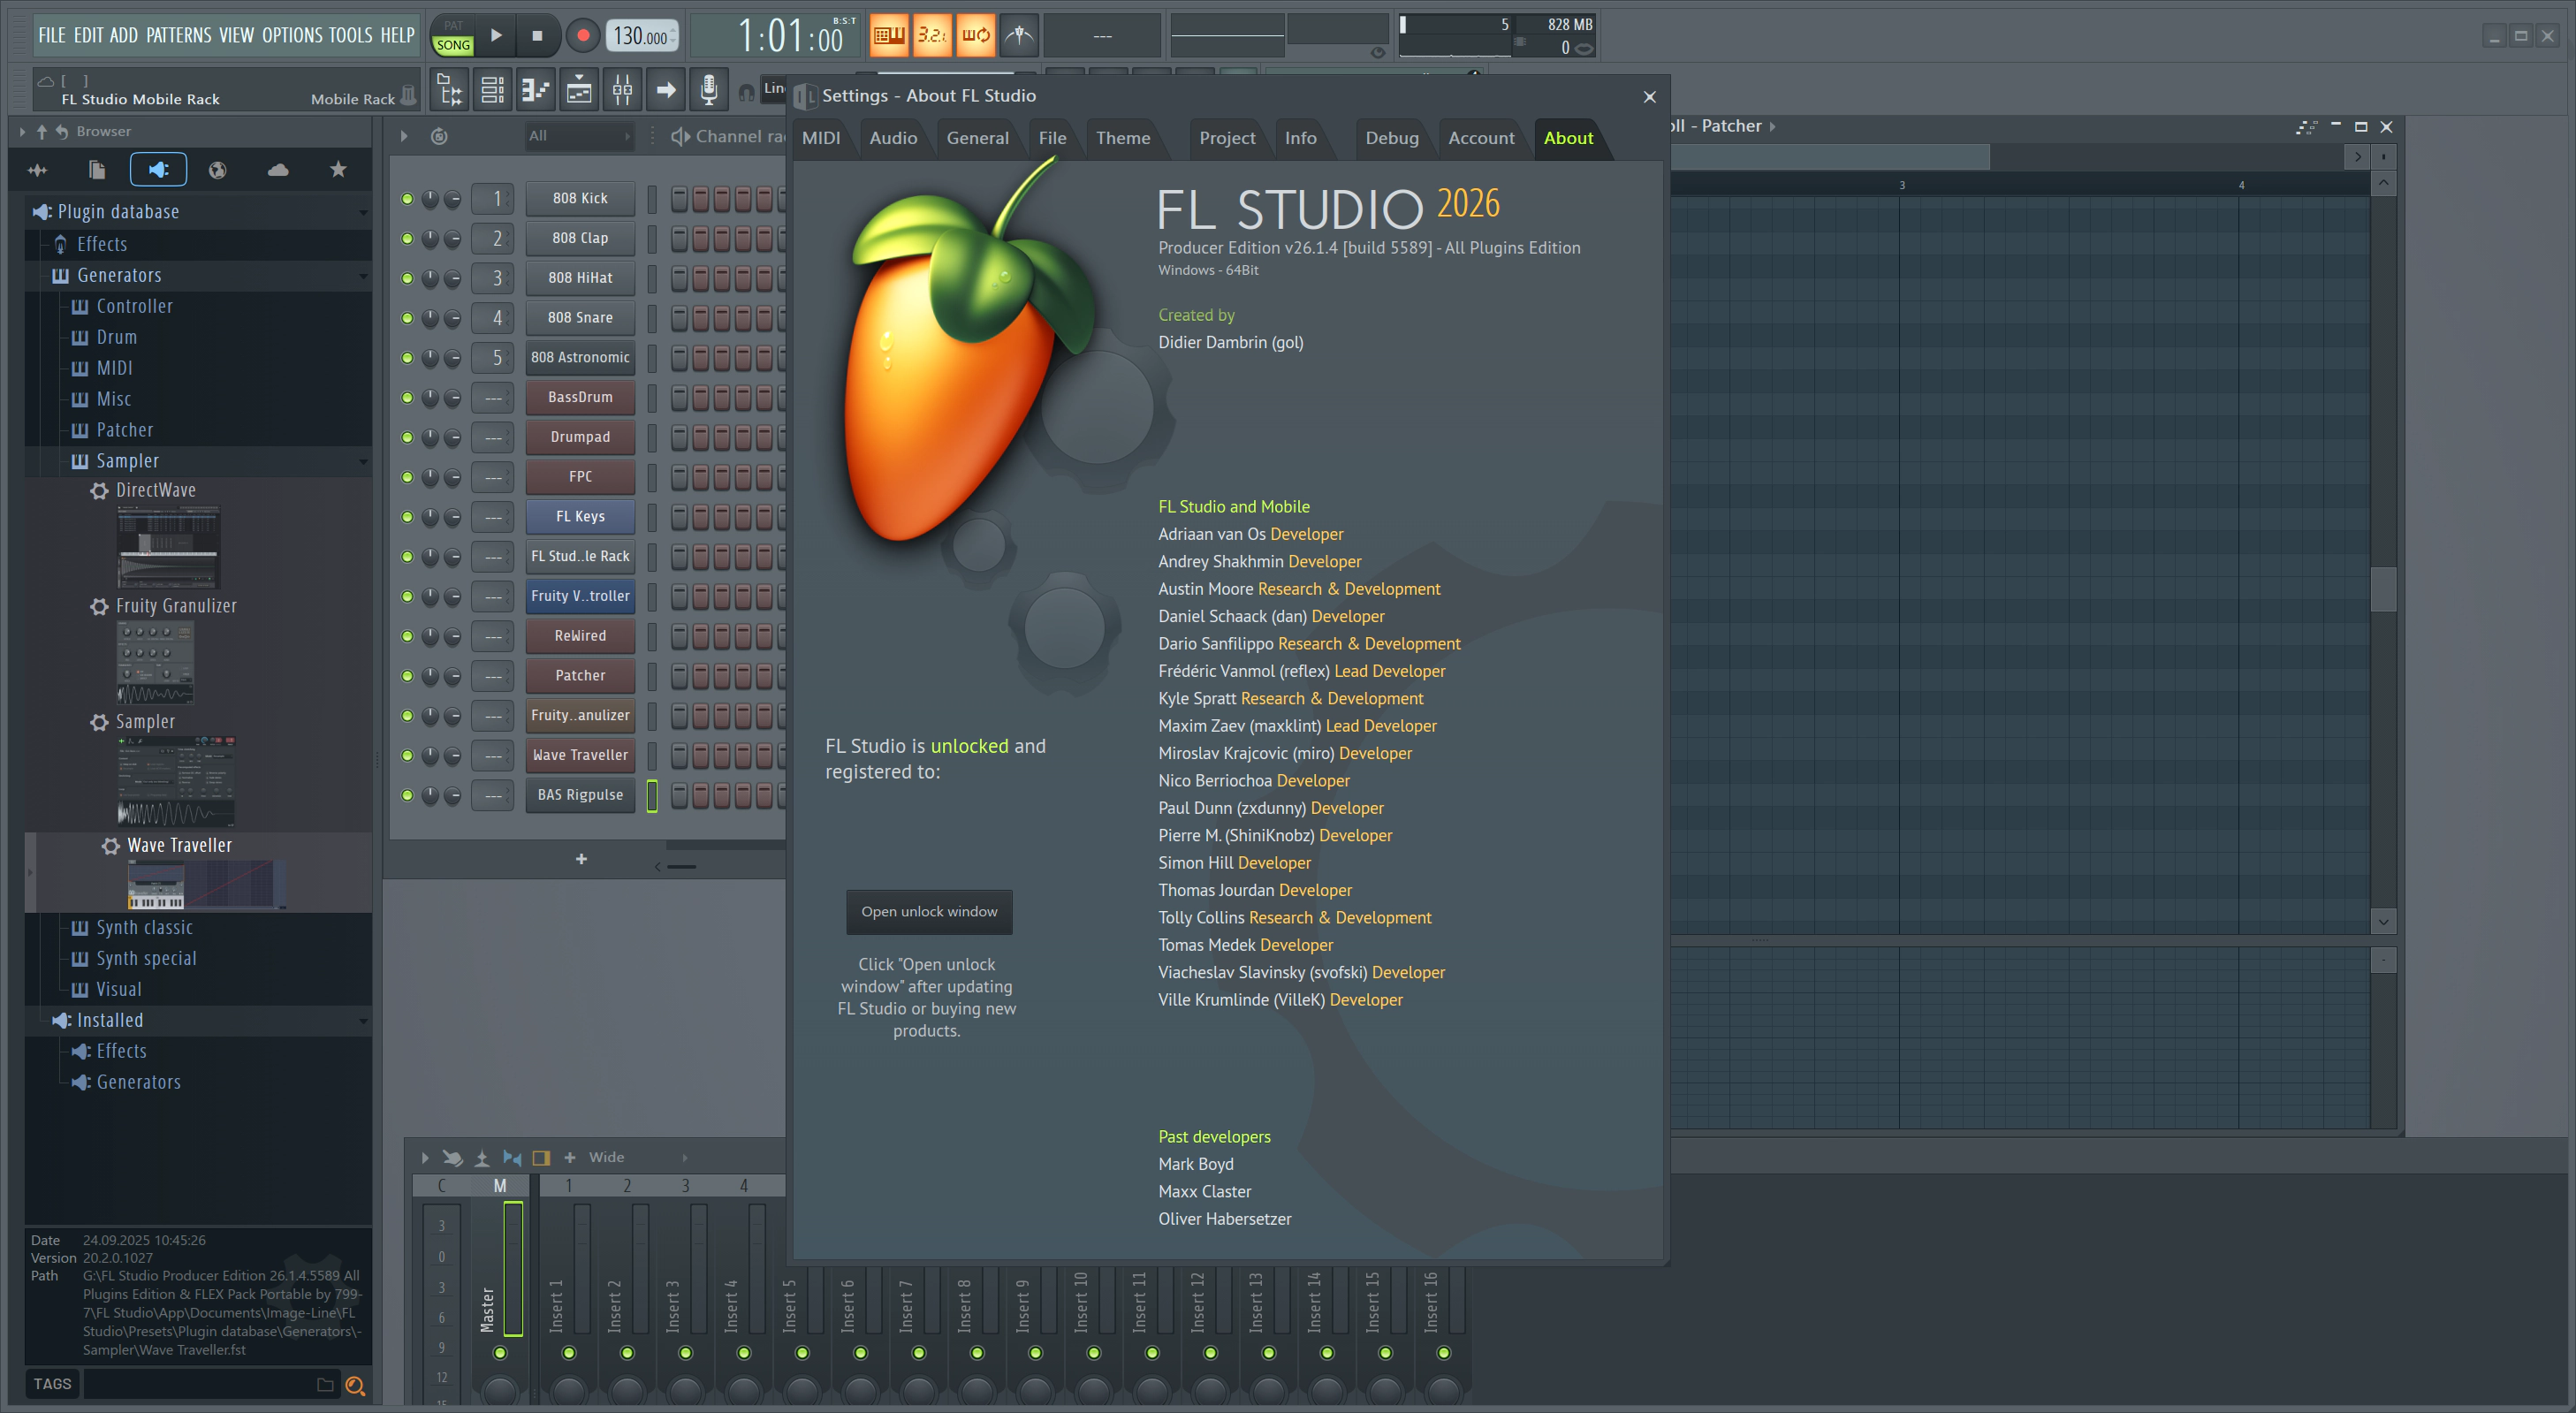Mute the 808 Snare channel
The height and width of the screenshot is (1413, 2576).
pyautogui.click(x=407, y=318)
